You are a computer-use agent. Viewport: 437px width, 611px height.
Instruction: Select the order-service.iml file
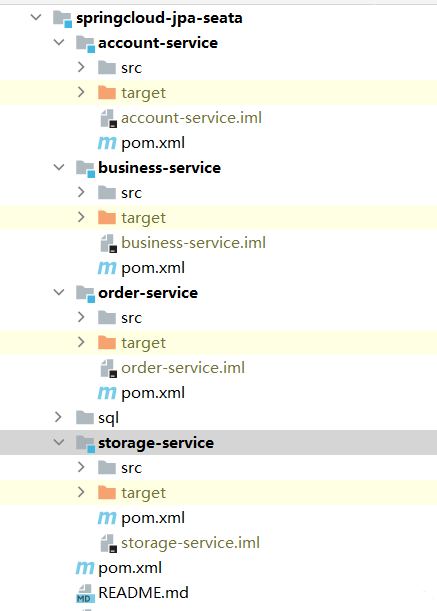183,368
